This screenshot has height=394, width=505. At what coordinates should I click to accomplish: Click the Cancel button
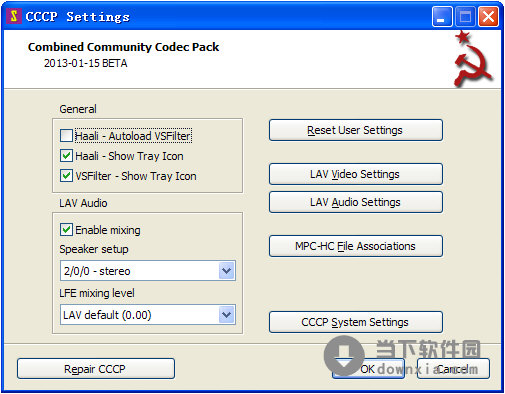point(453,369)
